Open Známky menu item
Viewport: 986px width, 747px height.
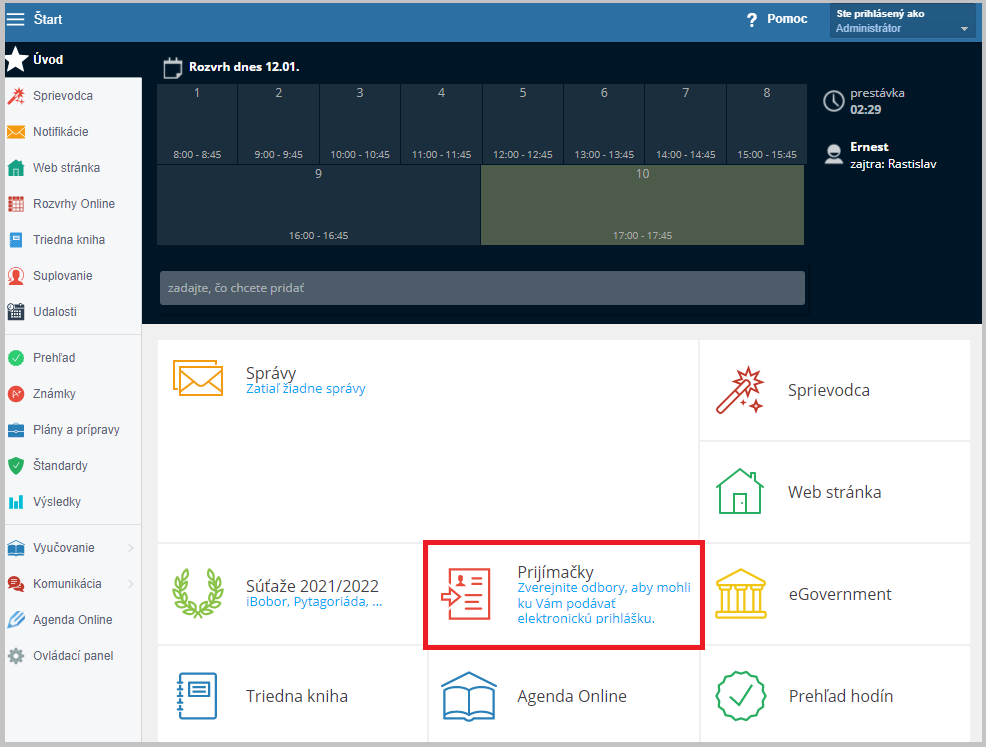click(54, 394)
